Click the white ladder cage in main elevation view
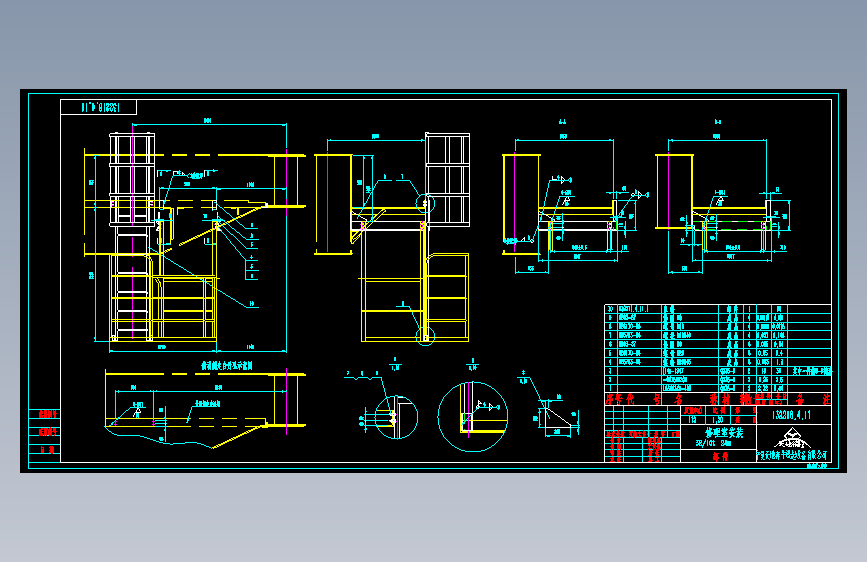Screen dimensions: 867x562 pos(132,180)
